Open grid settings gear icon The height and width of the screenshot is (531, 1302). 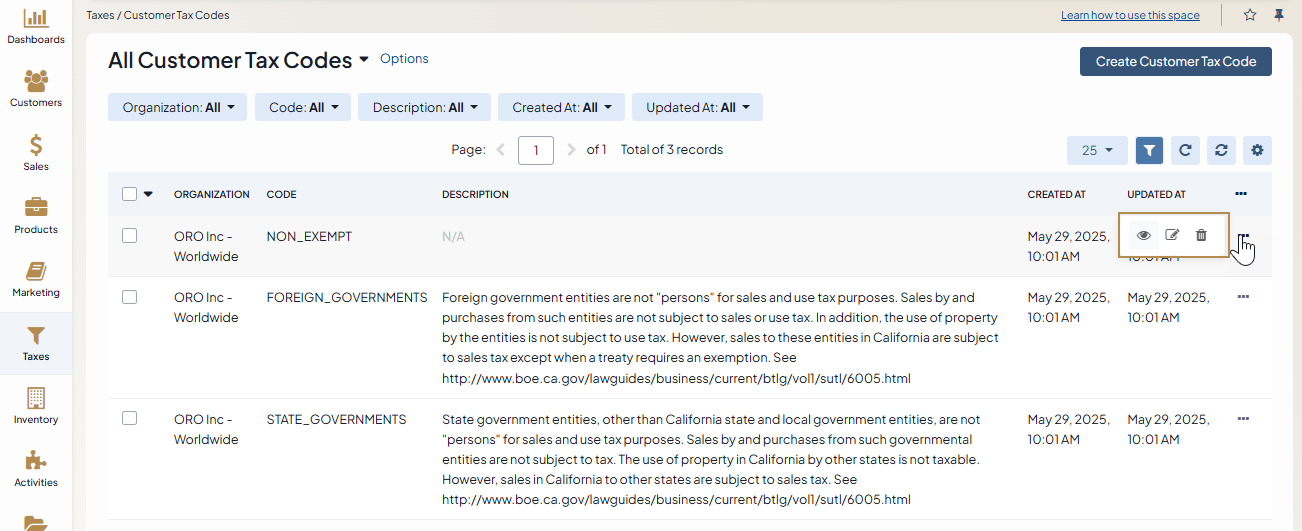[1257, 150]
